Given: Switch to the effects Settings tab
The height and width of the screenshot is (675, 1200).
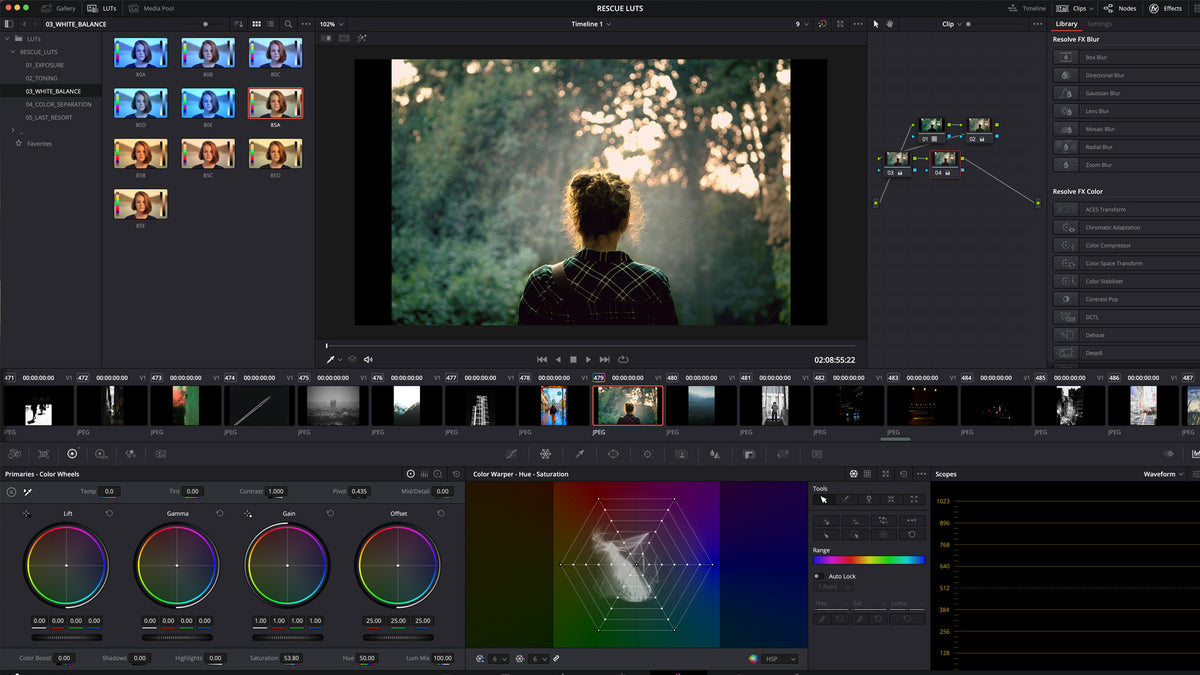Looking at the screenshot, I should [1099, 23].
